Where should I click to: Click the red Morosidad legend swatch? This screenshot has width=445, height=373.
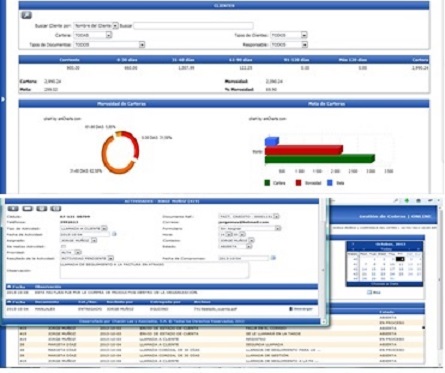click(298, 183)
